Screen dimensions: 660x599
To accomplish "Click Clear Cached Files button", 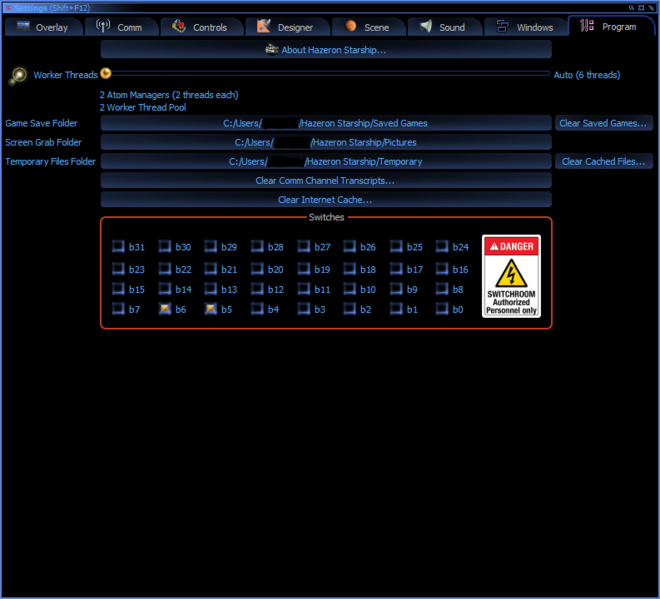I will pos(603,162).
